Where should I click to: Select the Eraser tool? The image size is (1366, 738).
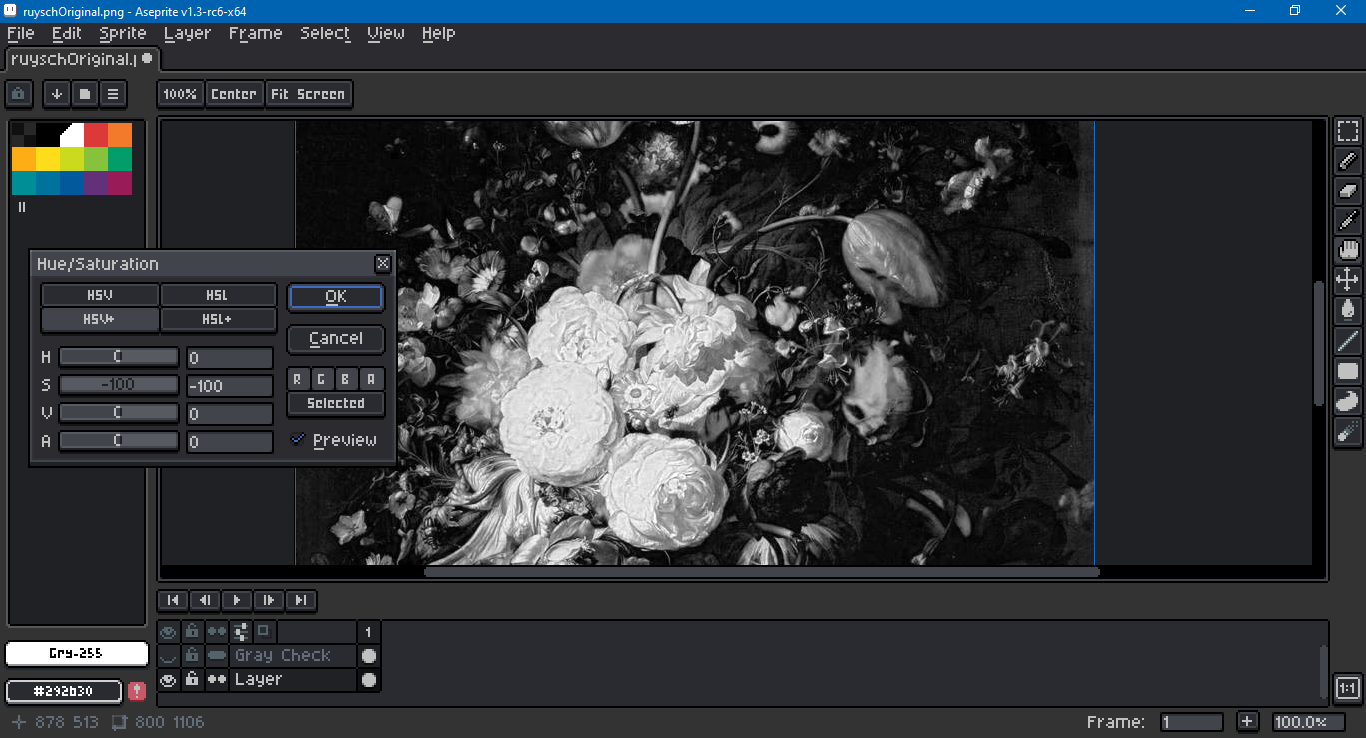[1348, 191]
